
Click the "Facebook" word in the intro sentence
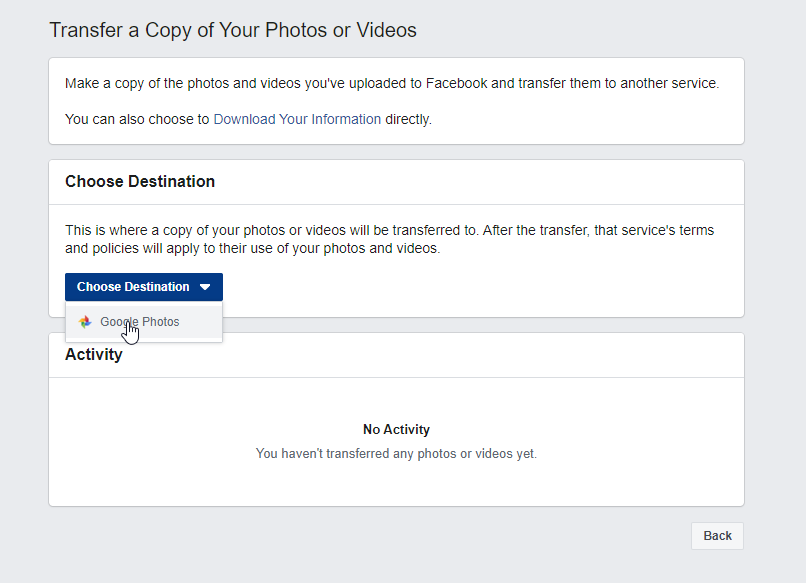456,84
